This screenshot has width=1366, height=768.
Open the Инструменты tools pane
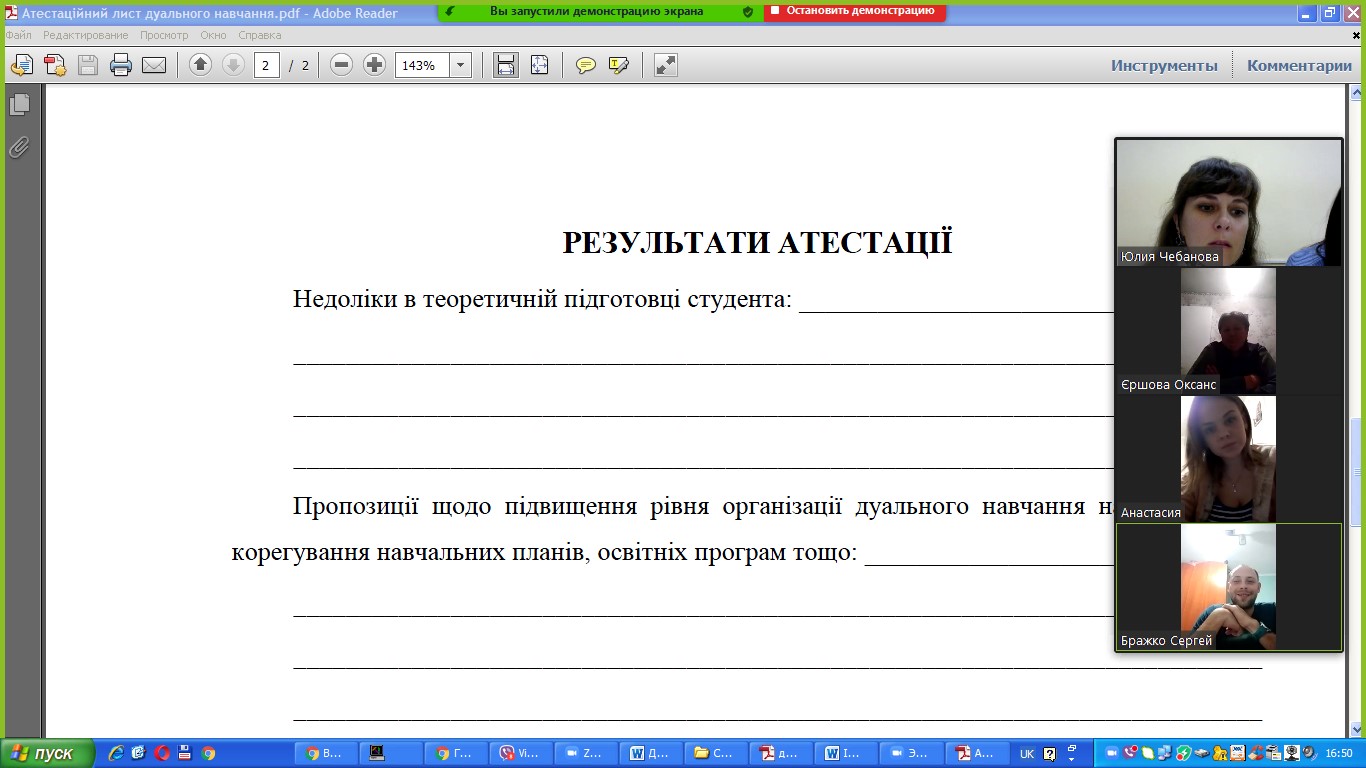tap(1164, 66)
